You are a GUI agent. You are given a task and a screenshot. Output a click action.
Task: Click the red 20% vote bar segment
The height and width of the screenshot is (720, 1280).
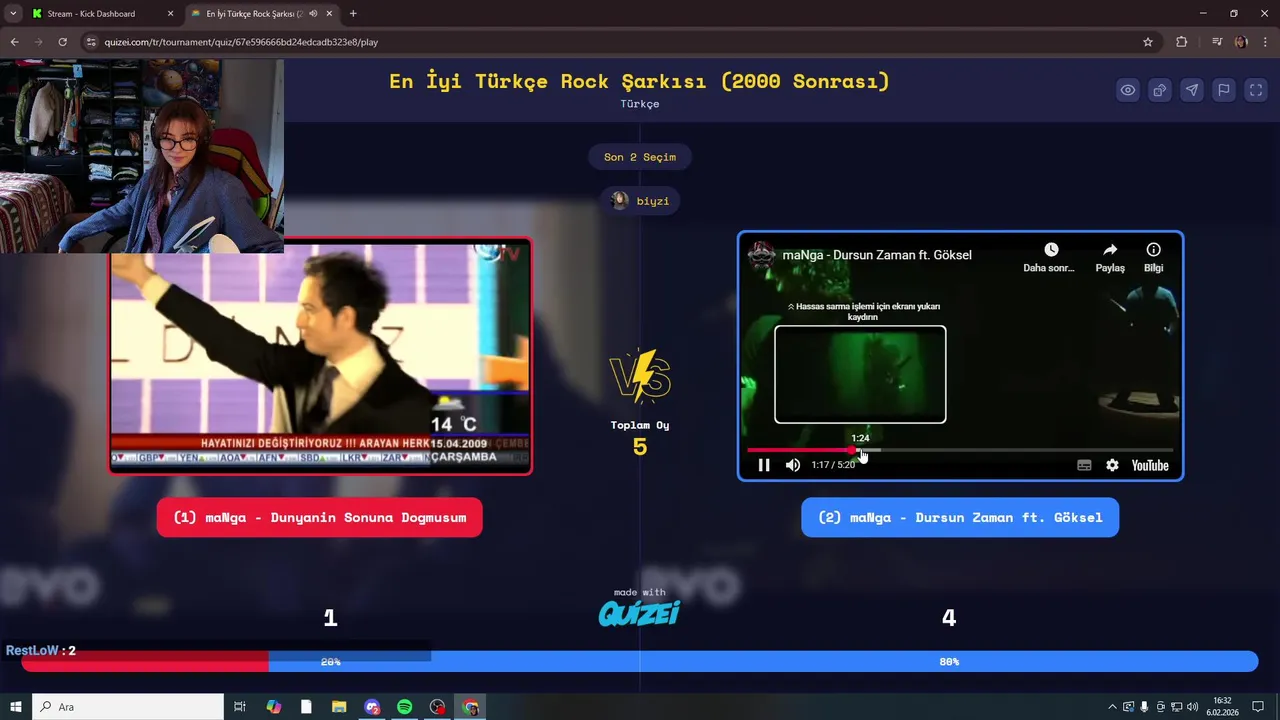tap(145, 661)
